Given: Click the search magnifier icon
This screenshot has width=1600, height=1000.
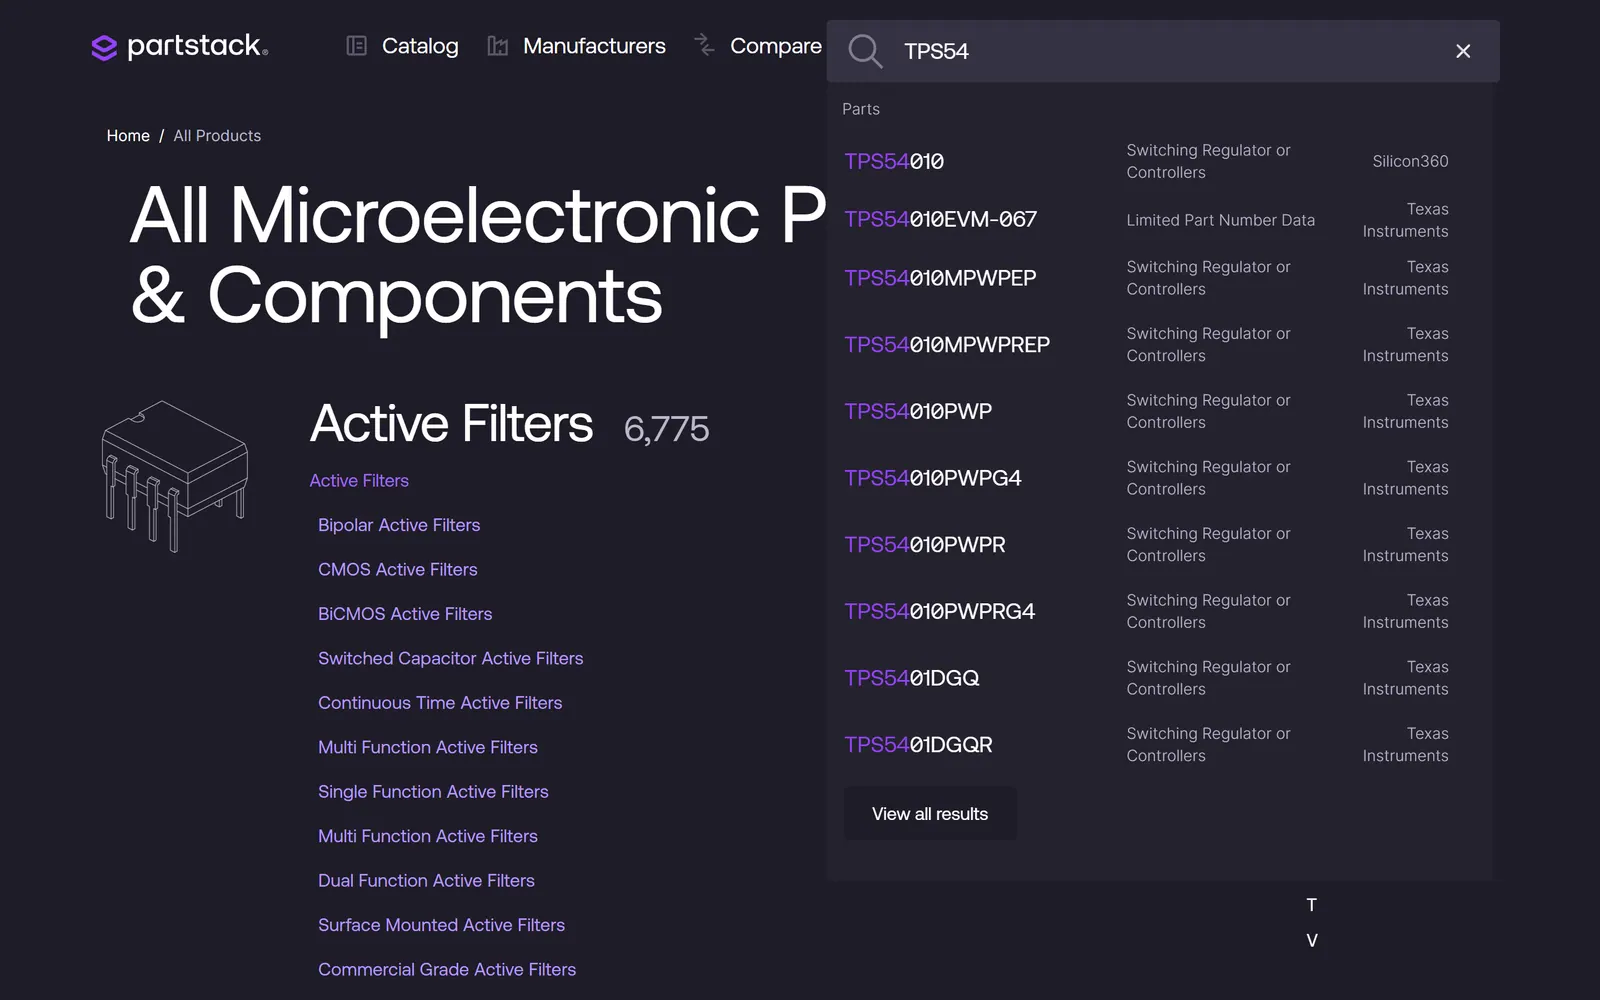Looking at the screenshot, I should [865, 51].
